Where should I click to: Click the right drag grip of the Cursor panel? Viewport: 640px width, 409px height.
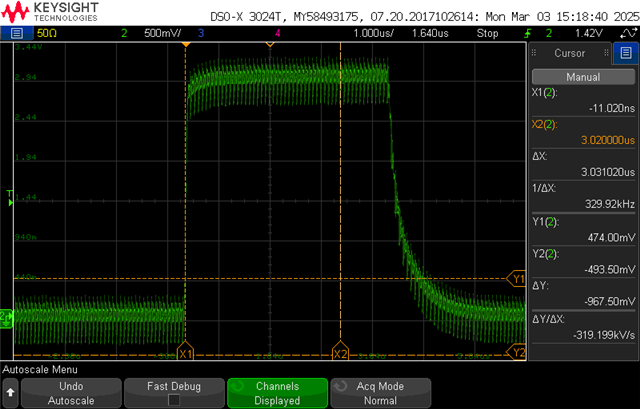[x=606, y=53]
